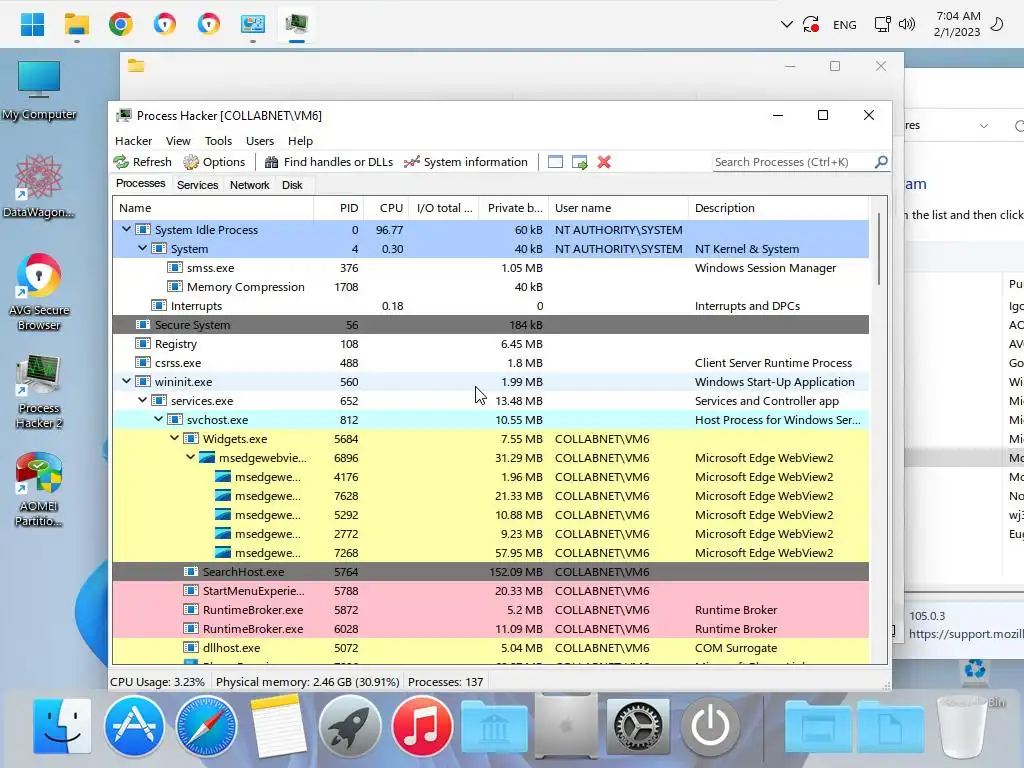Select the Registry process row
Viewport: 1024px width, 768px height.
point(490,344)
